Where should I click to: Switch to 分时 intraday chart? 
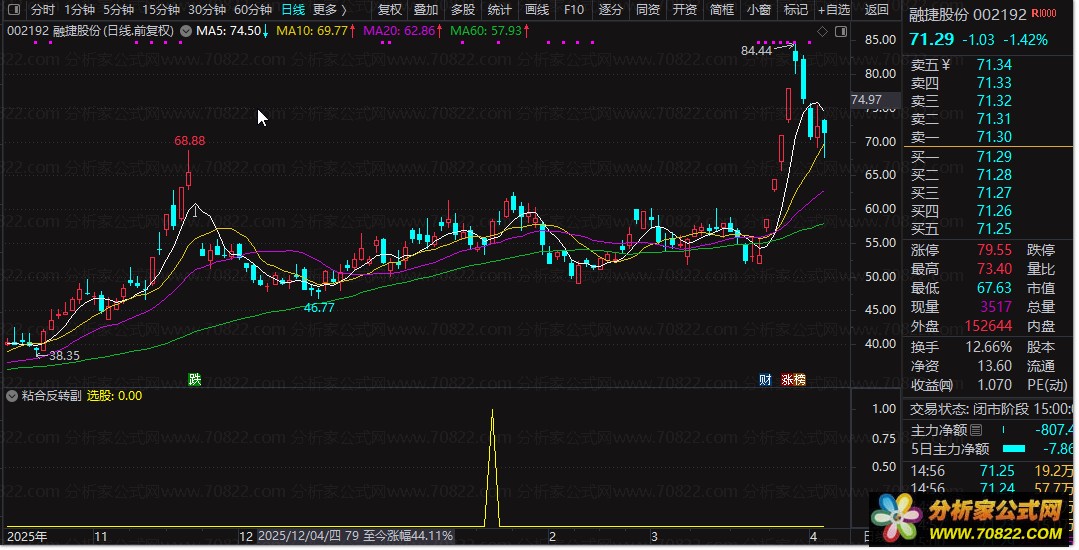tap(43, 10)
